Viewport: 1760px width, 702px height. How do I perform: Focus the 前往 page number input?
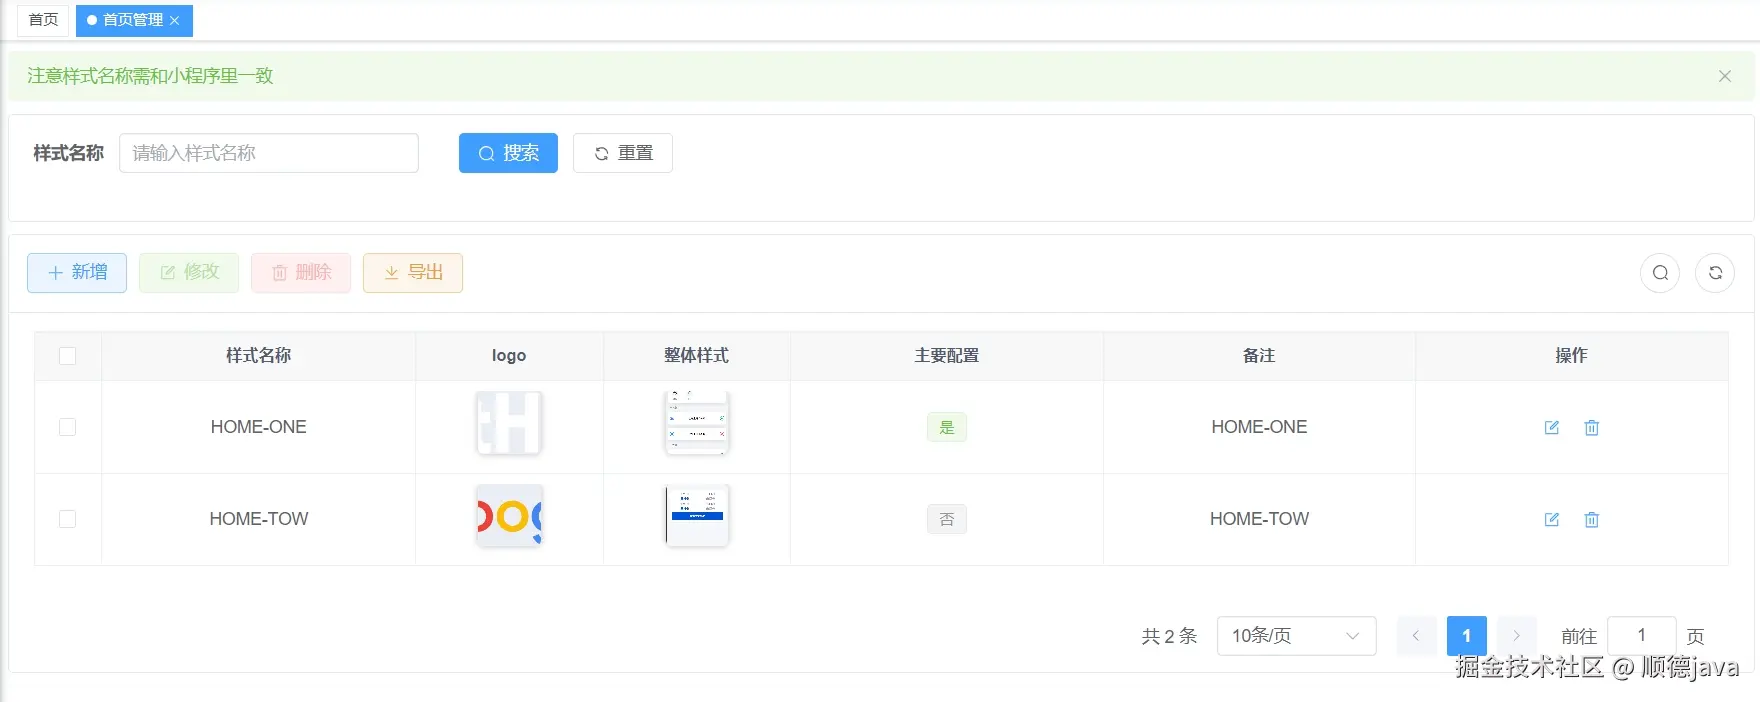click(x=1641, y=636)
